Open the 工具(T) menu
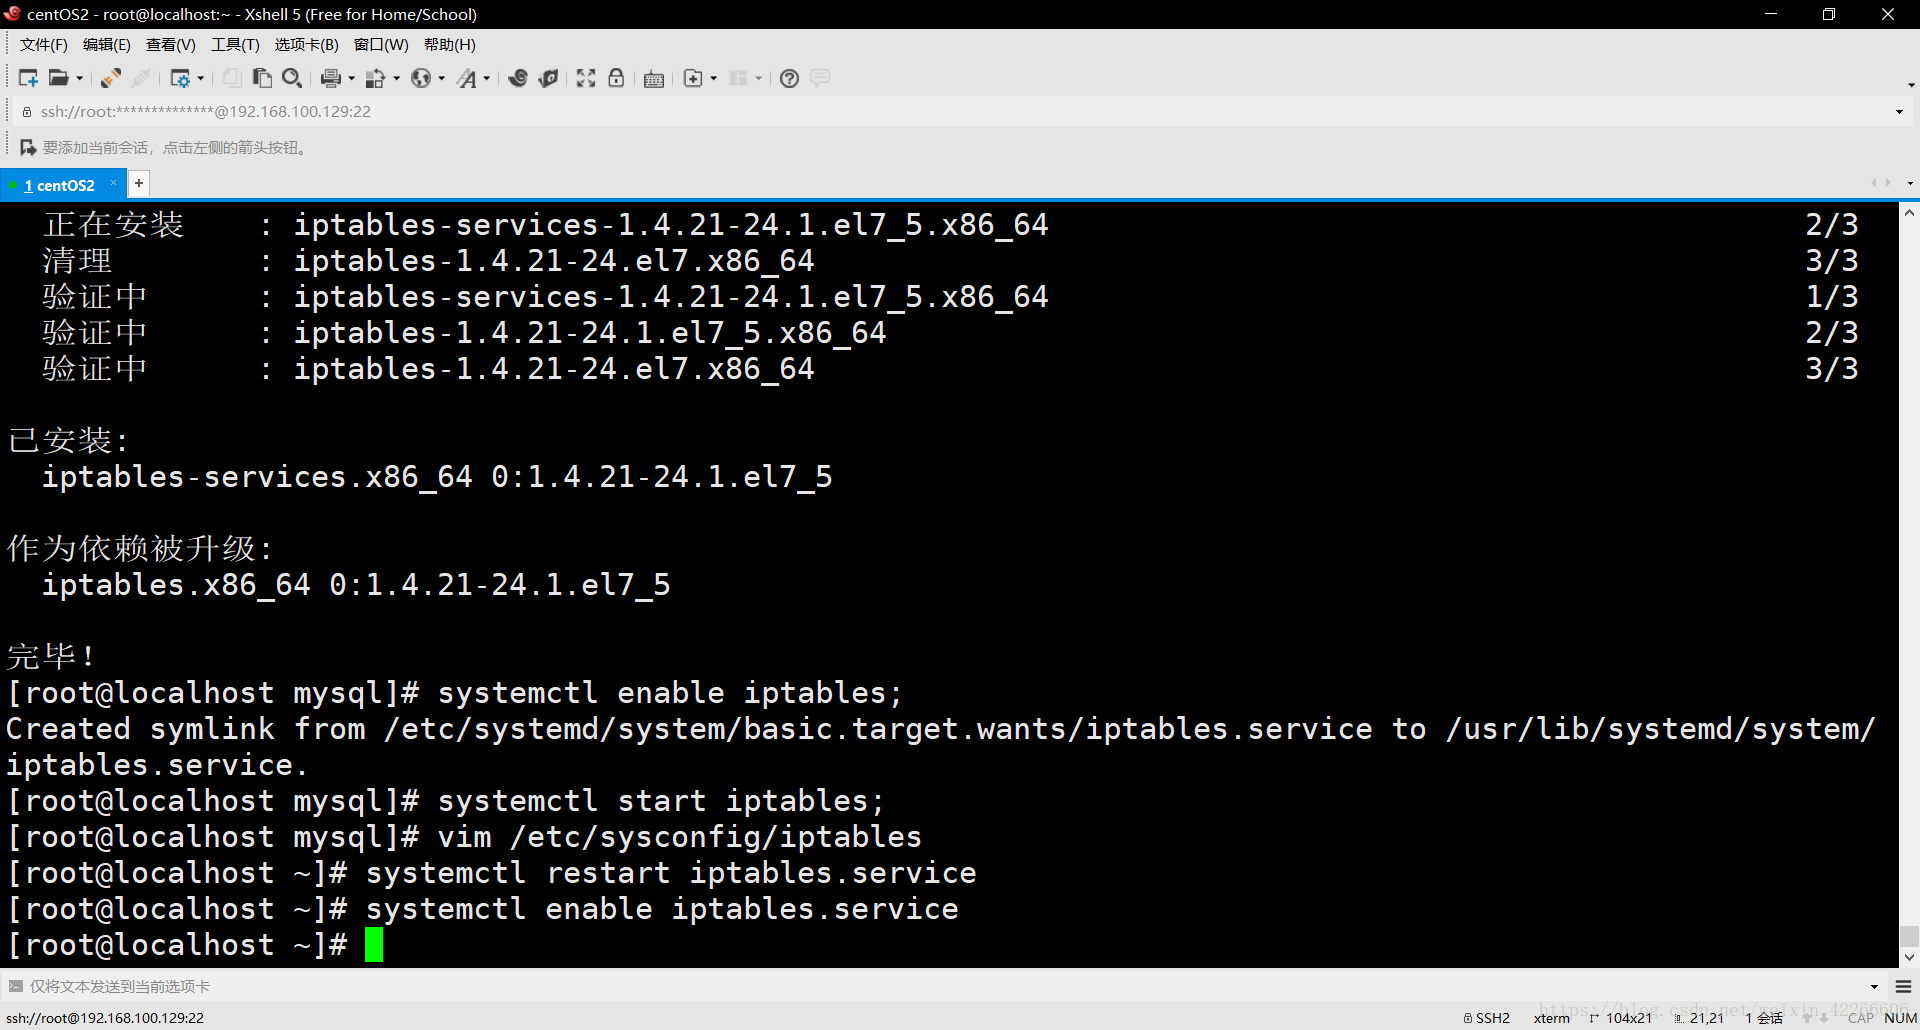Viewport: 1920px width, 1030px height. (235, 45)
